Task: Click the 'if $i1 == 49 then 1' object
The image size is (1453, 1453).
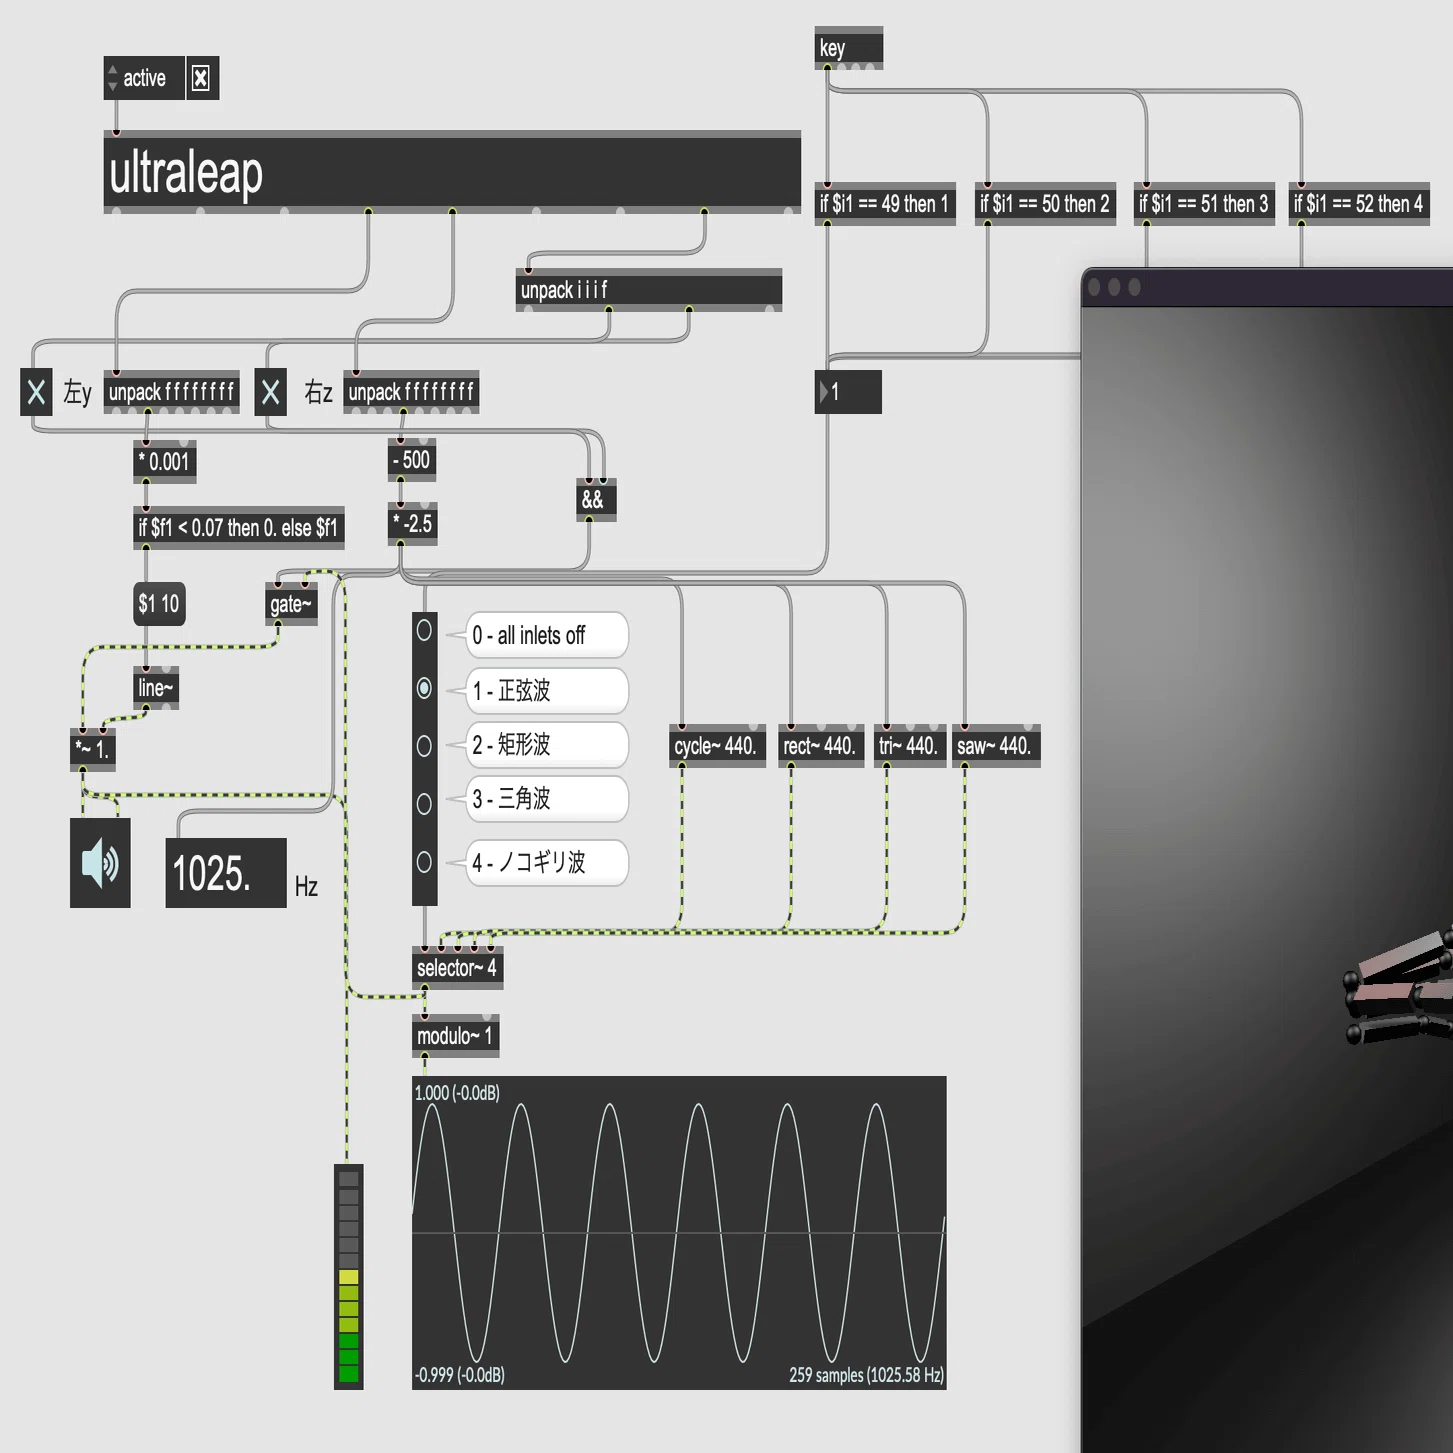Action: click(x=885, y=204)
